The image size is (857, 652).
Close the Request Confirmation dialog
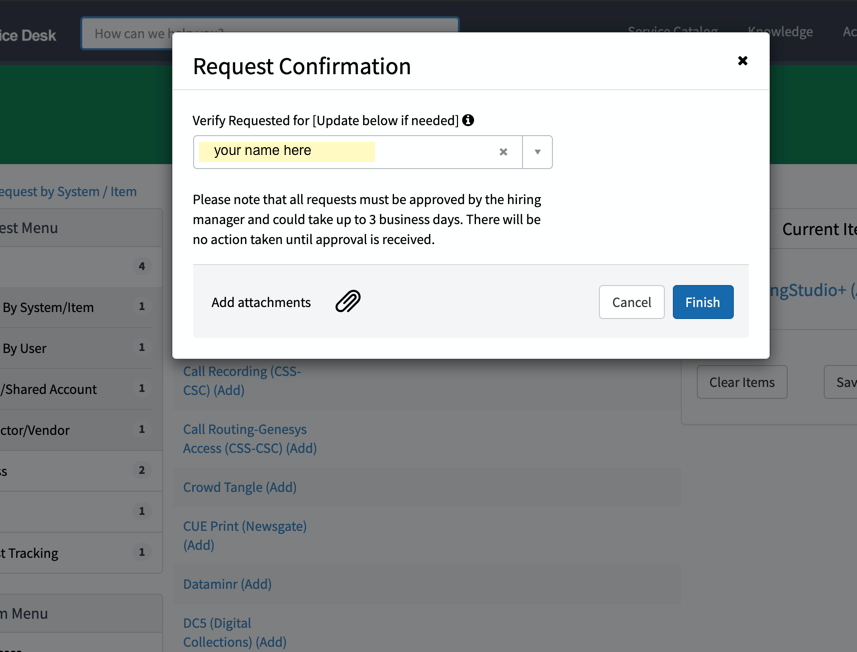tap(742, 61)
